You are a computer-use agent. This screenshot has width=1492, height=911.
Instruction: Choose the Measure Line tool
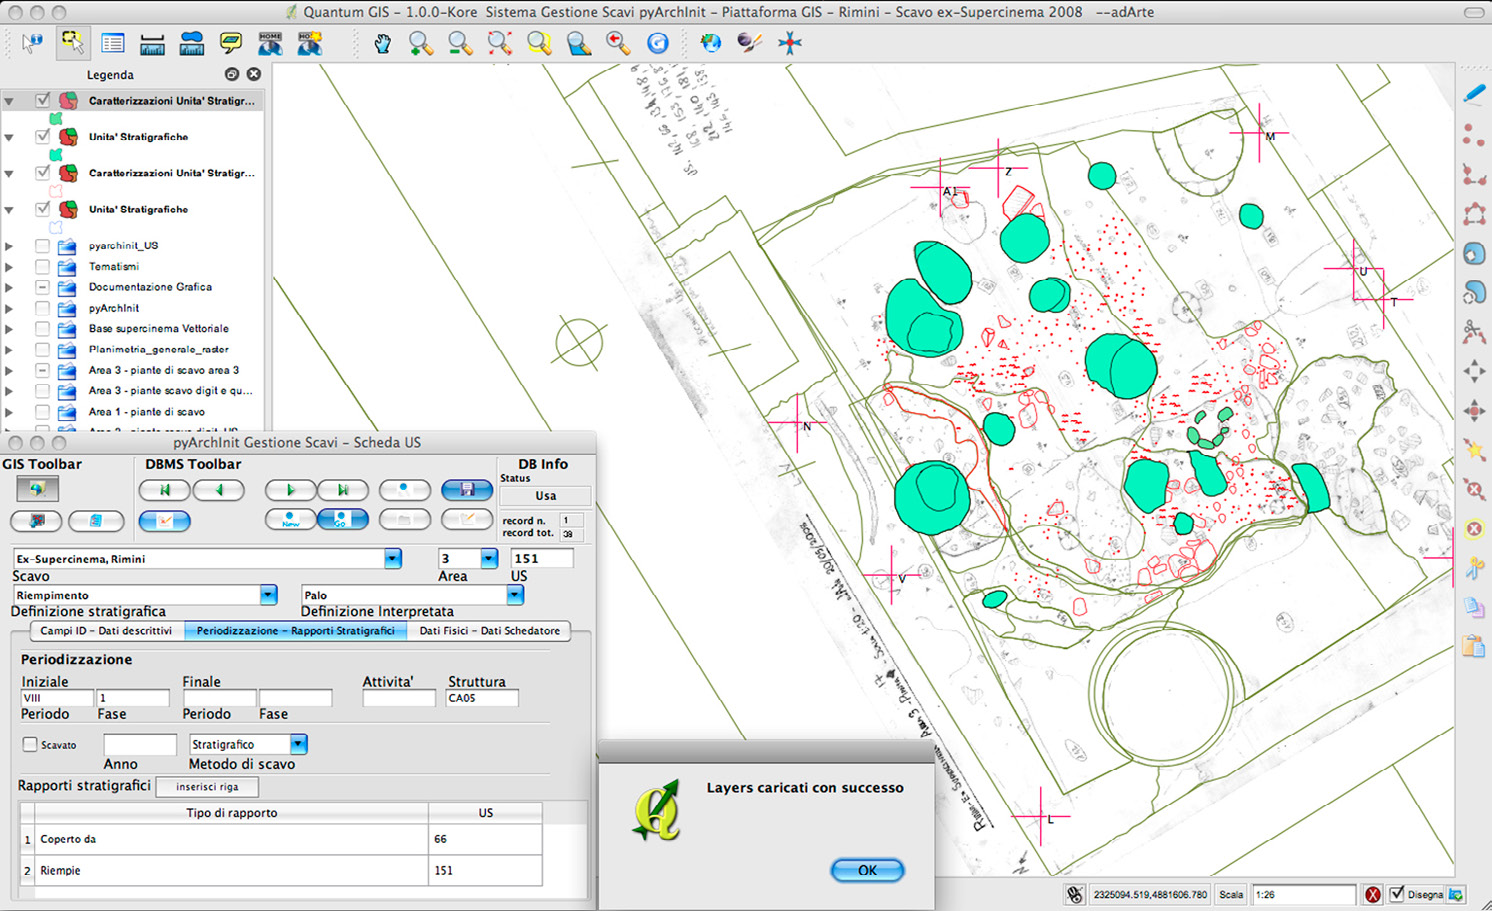coord(152,43)
